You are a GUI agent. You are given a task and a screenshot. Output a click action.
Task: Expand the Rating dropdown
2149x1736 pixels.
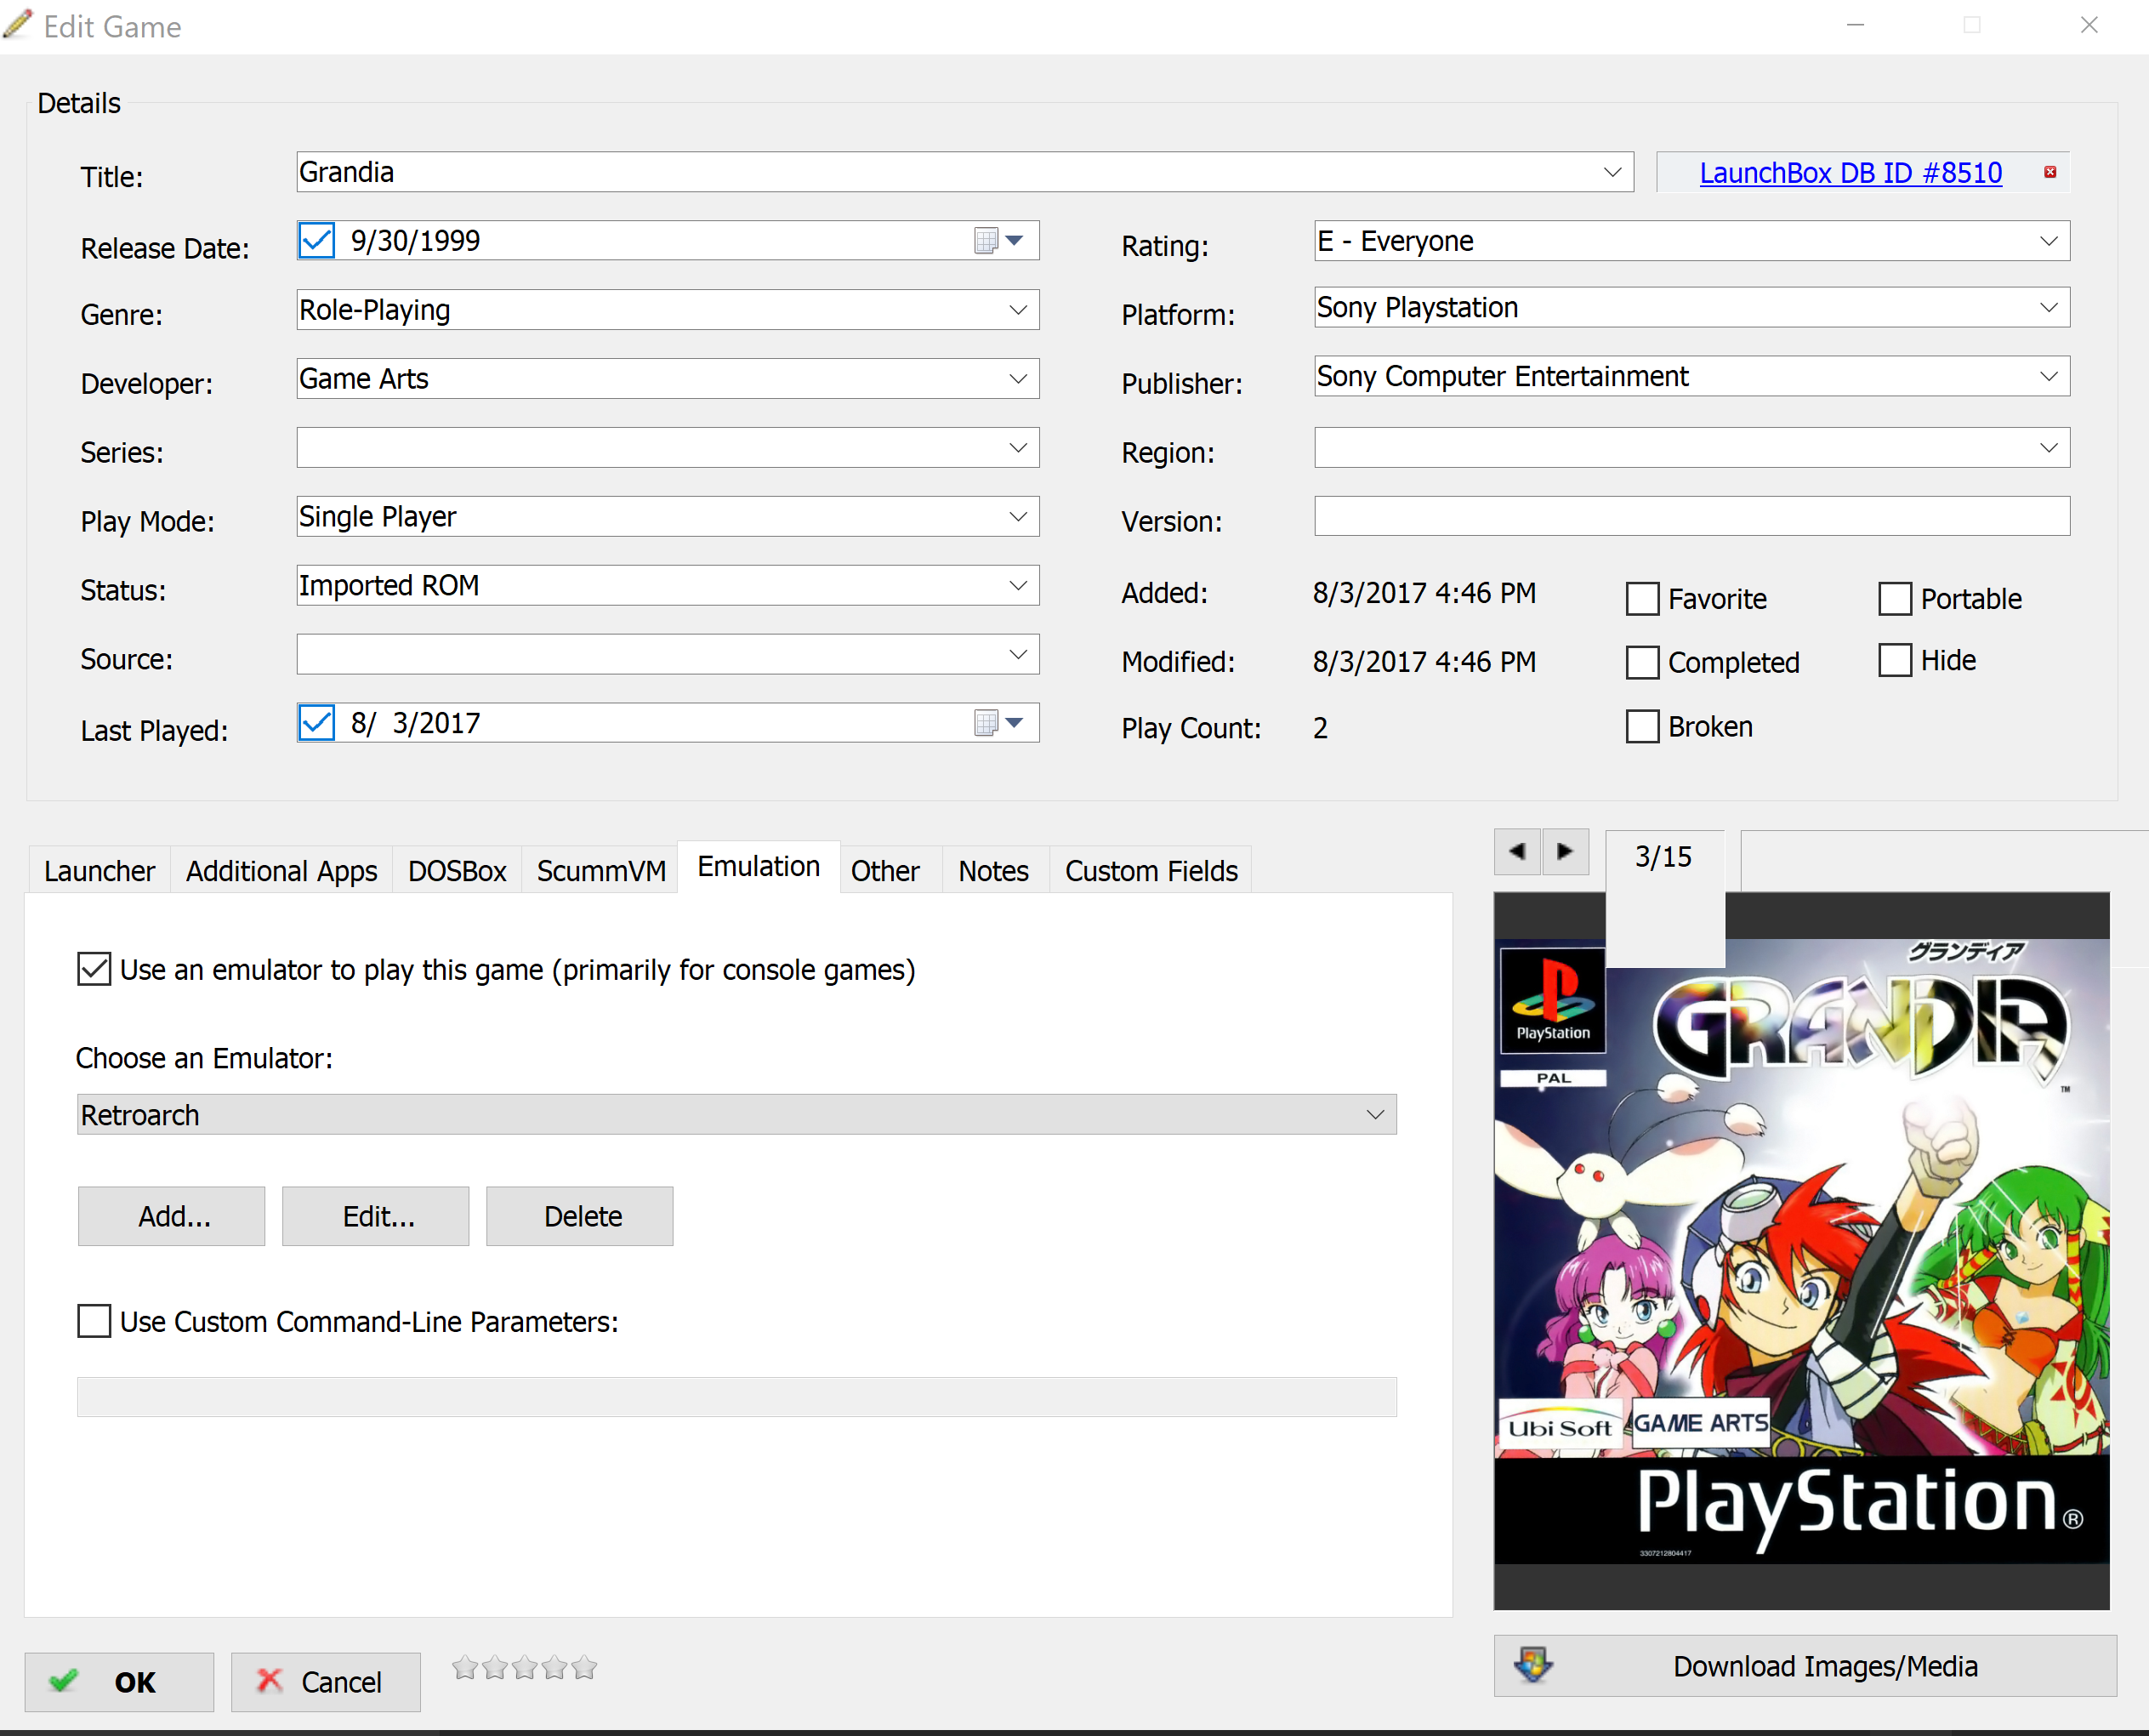point(2049,241)
